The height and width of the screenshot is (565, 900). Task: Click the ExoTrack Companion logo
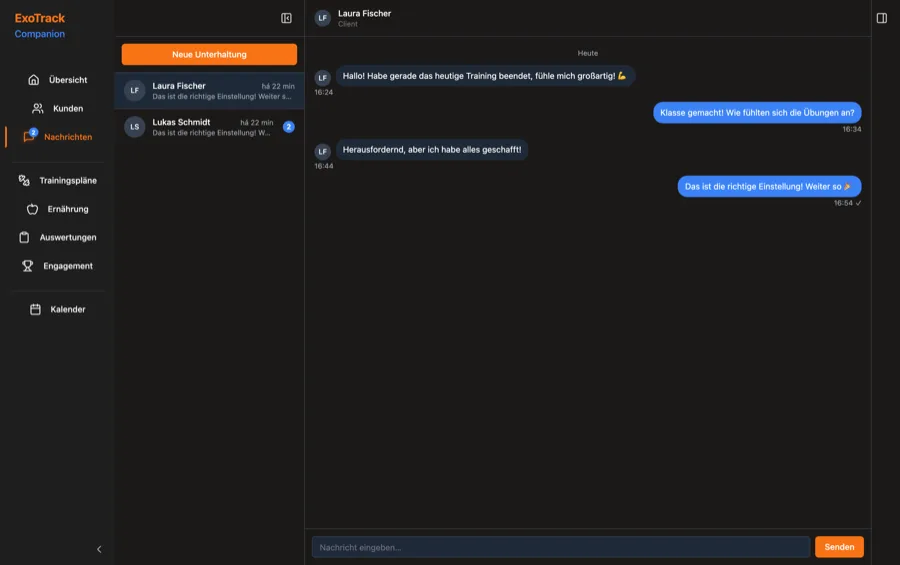(40, 26)
